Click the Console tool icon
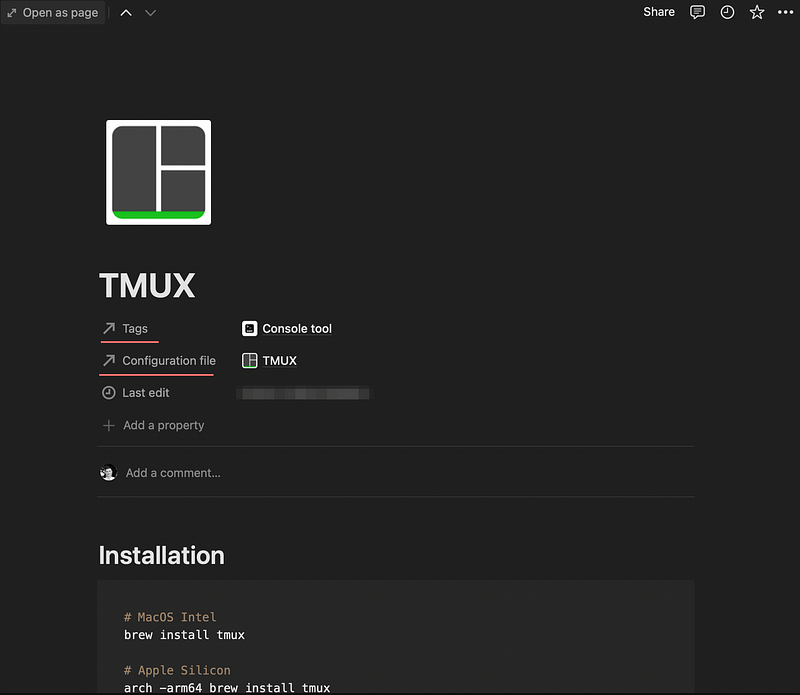Screen dimensions: 800x695 pyautogui.click(x=249, y=329)
